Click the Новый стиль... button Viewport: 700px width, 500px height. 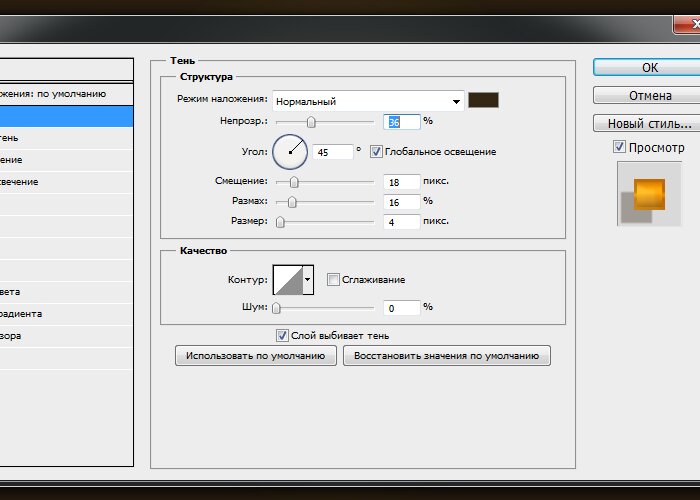coord(649,124)
